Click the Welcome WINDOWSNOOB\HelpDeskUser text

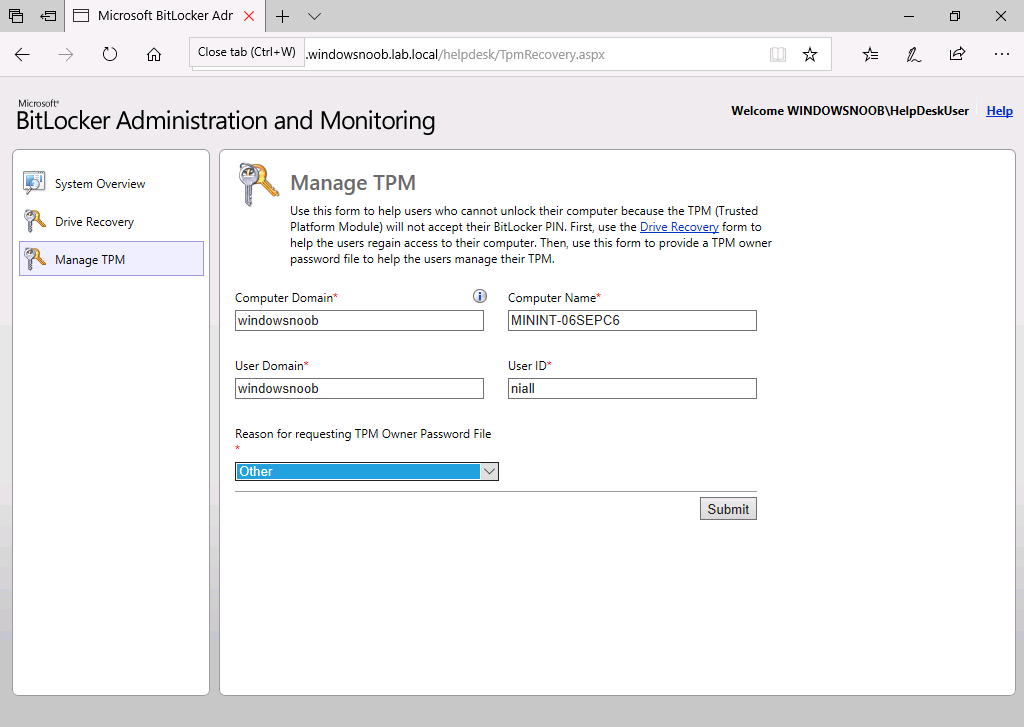point(850,111)
